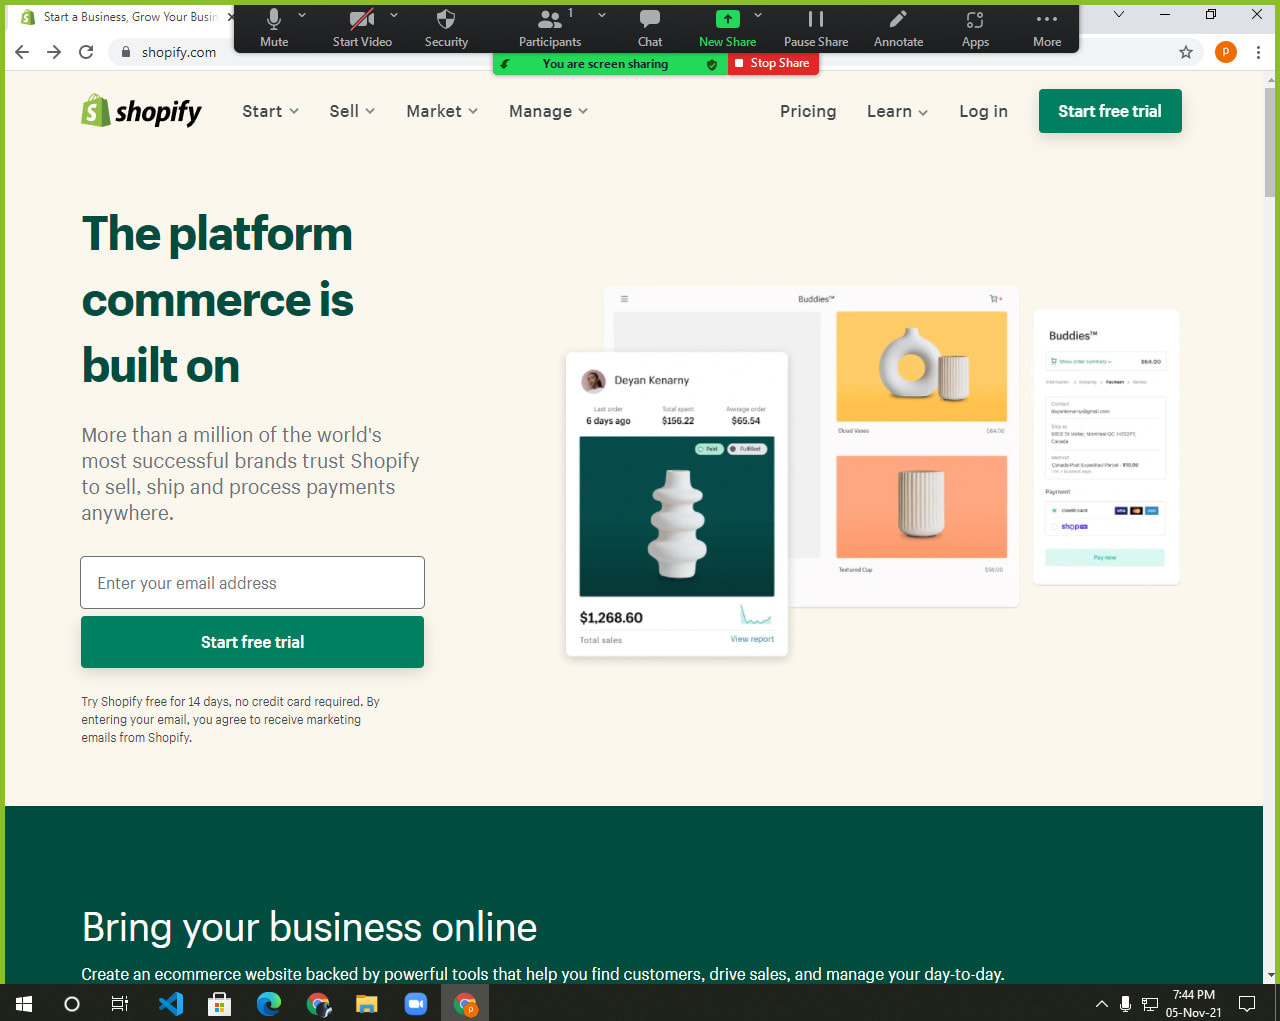1280x1021 pixels.
Task: Open Zoom Chat panel
Action: 650,28
